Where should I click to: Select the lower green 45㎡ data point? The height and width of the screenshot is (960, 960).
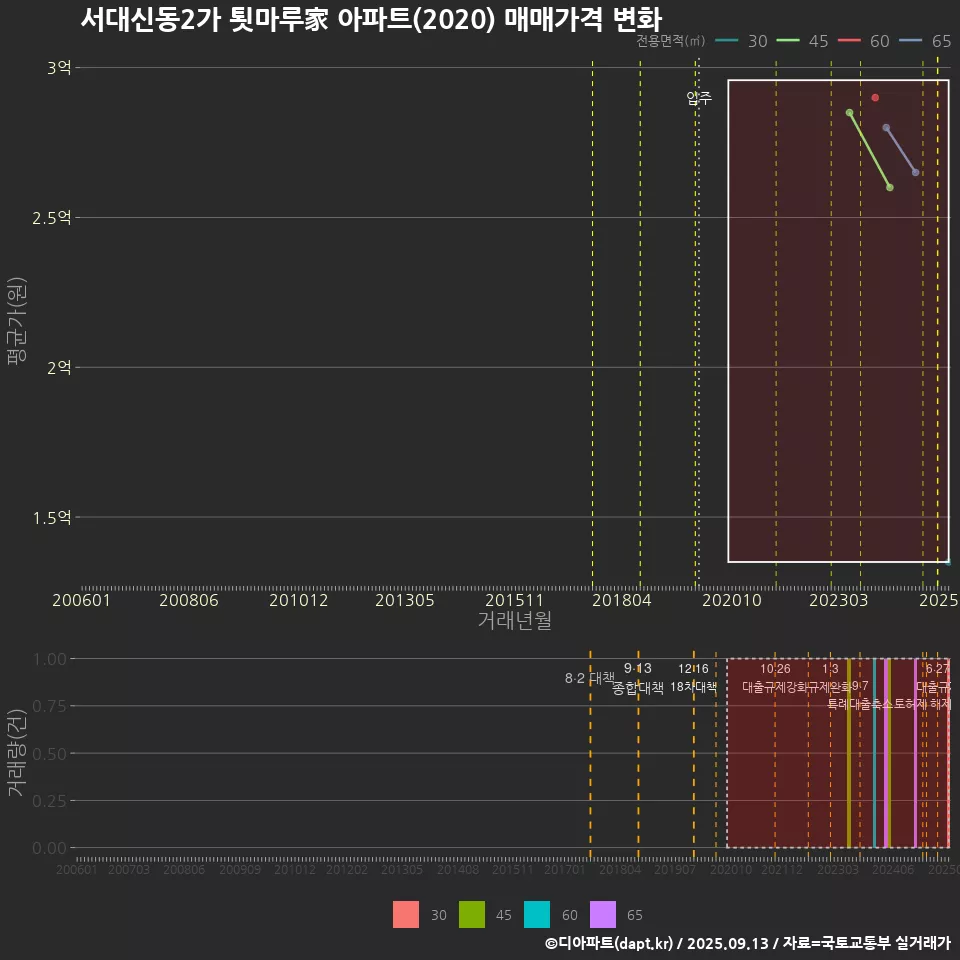[x=890, y=188]
